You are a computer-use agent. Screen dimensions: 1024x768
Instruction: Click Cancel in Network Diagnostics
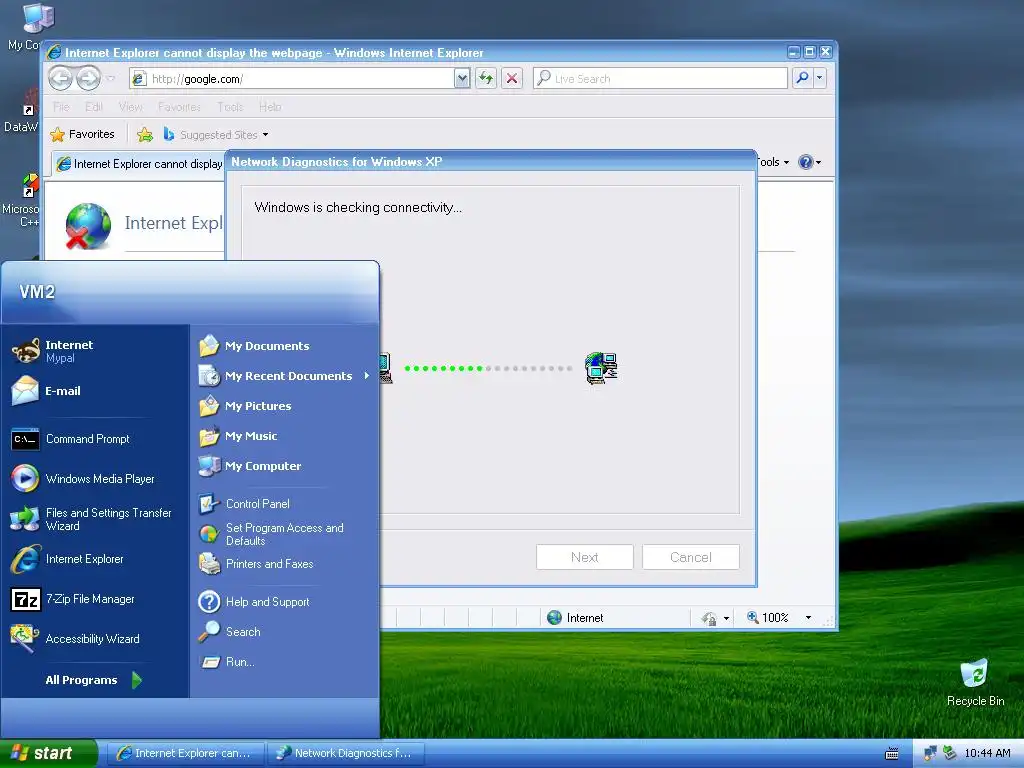point(690,557)
